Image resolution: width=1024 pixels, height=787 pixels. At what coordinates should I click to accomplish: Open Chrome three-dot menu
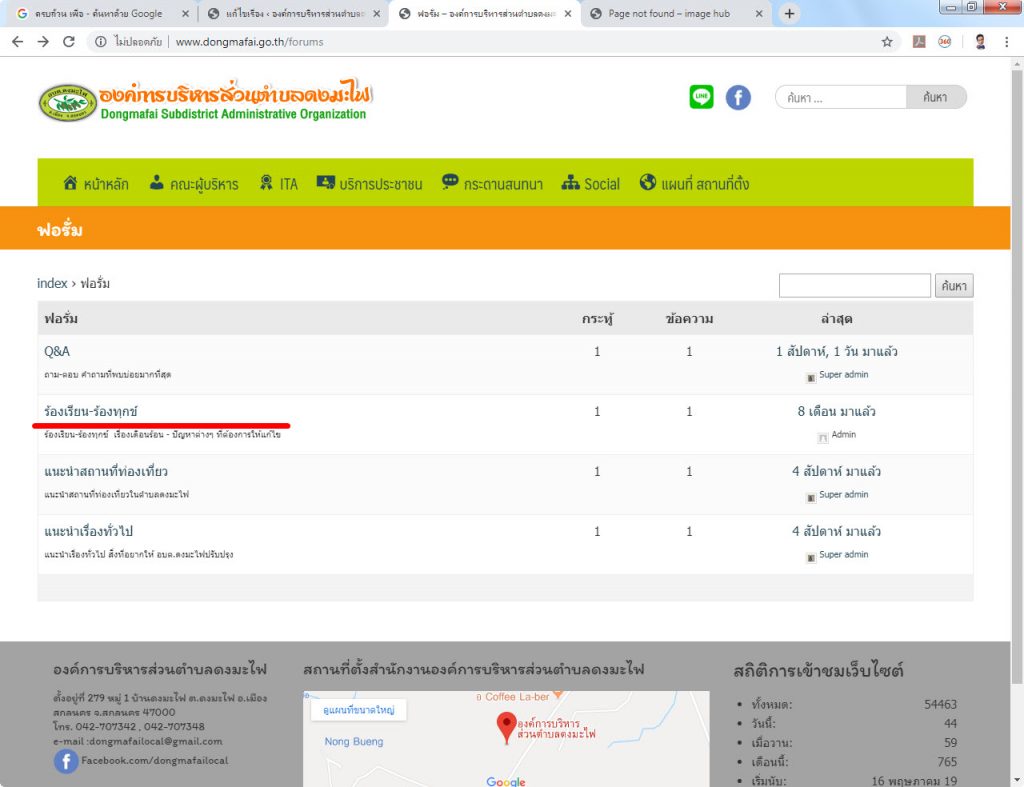[1006, 42]
